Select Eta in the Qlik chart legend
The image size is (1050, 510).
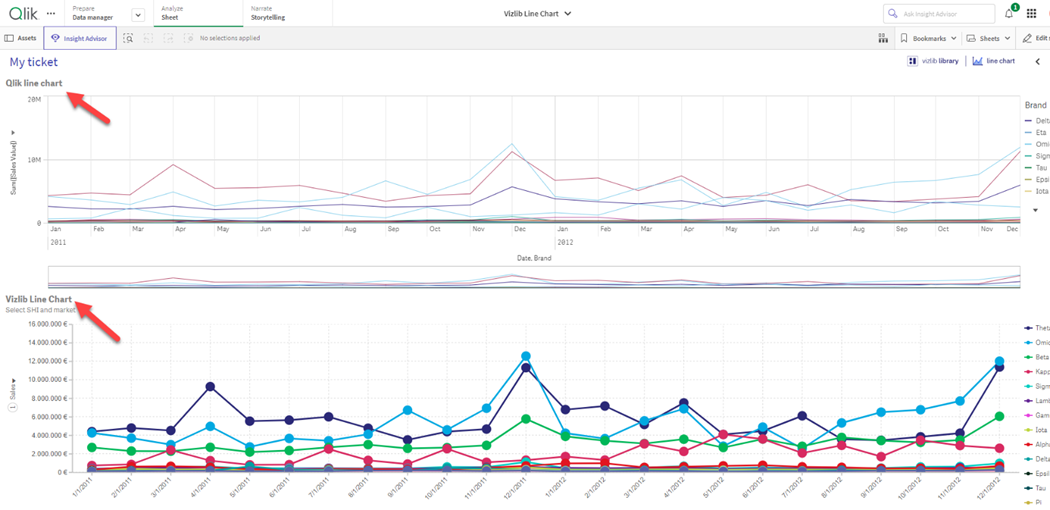coord(1035,133)
